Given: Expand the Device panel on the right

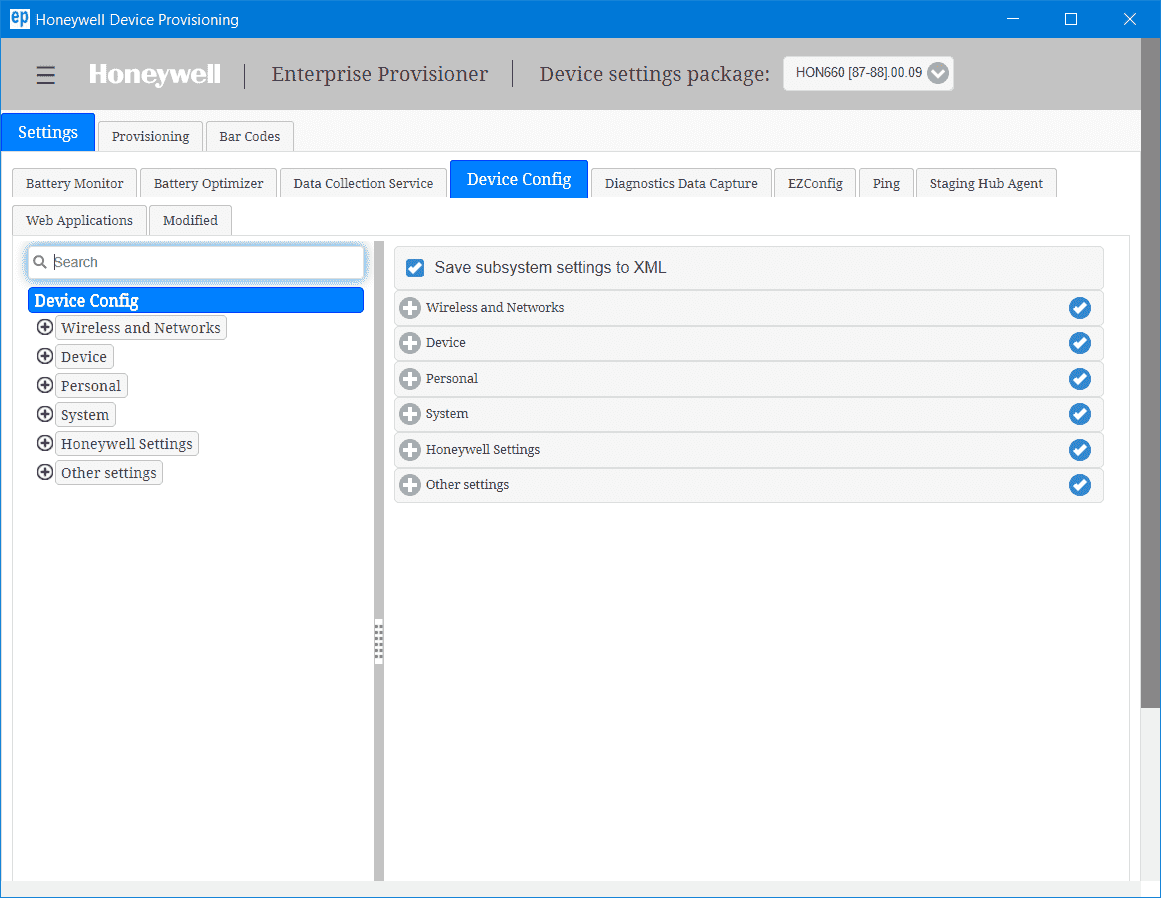Looking at the screenshot, I should coord(410,343).
